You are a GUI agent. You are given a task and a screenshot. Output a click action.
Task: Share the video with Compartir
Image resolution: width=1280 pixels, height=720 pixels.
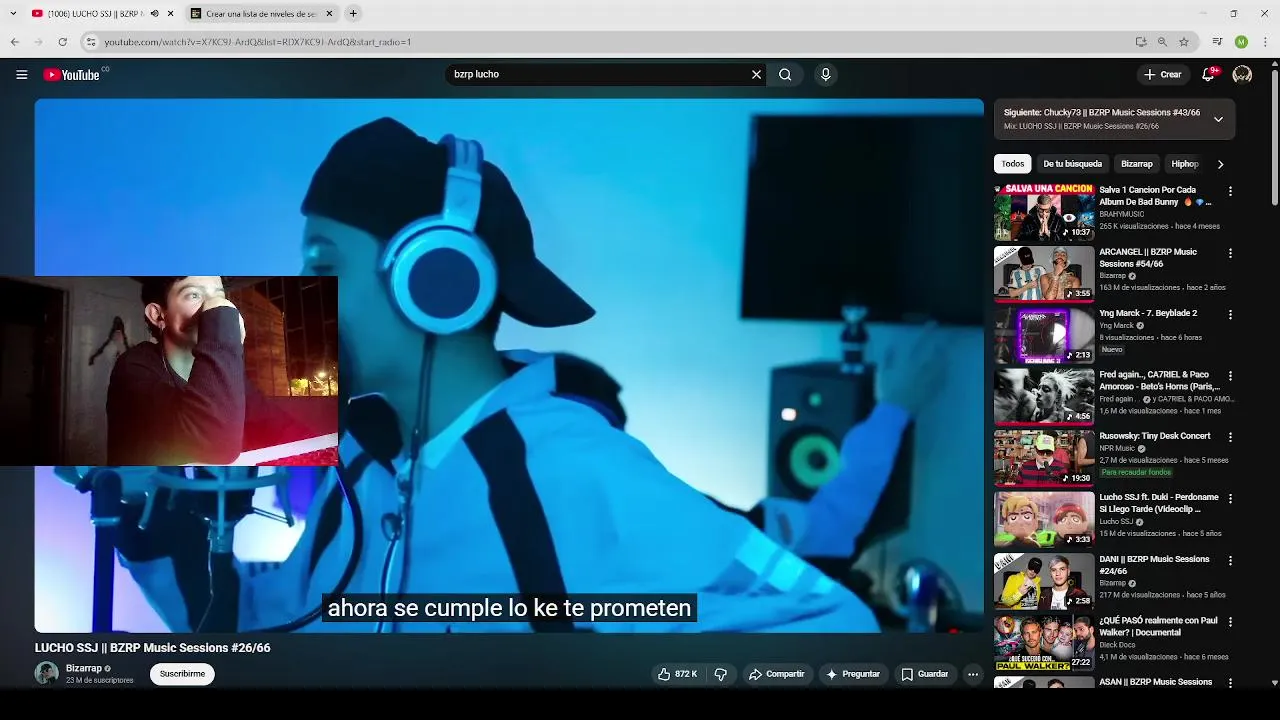coord(776,674)
